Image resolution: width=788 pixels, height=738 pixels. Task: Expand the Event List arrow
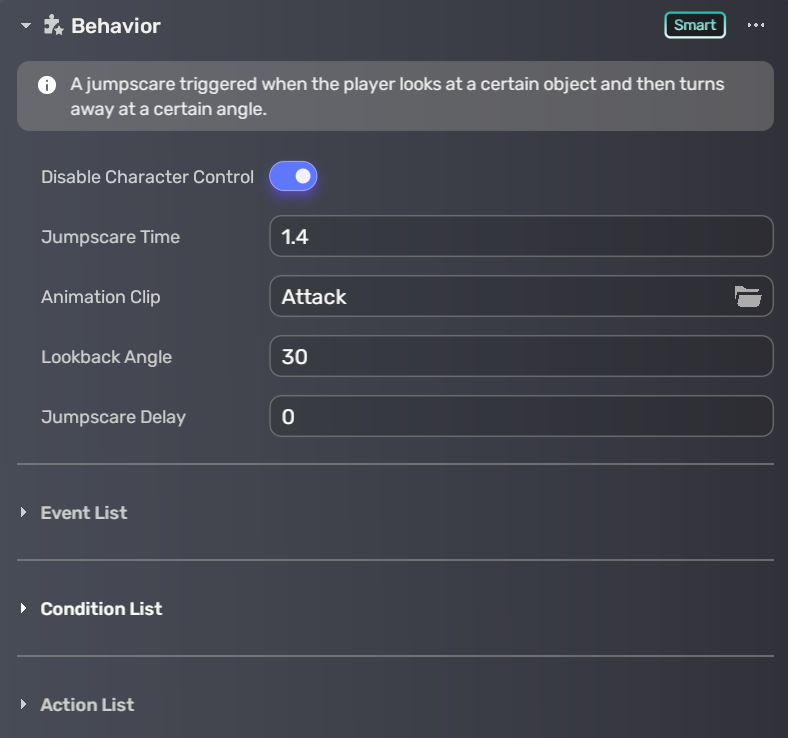pyautogui.click(x=24, y=513)
